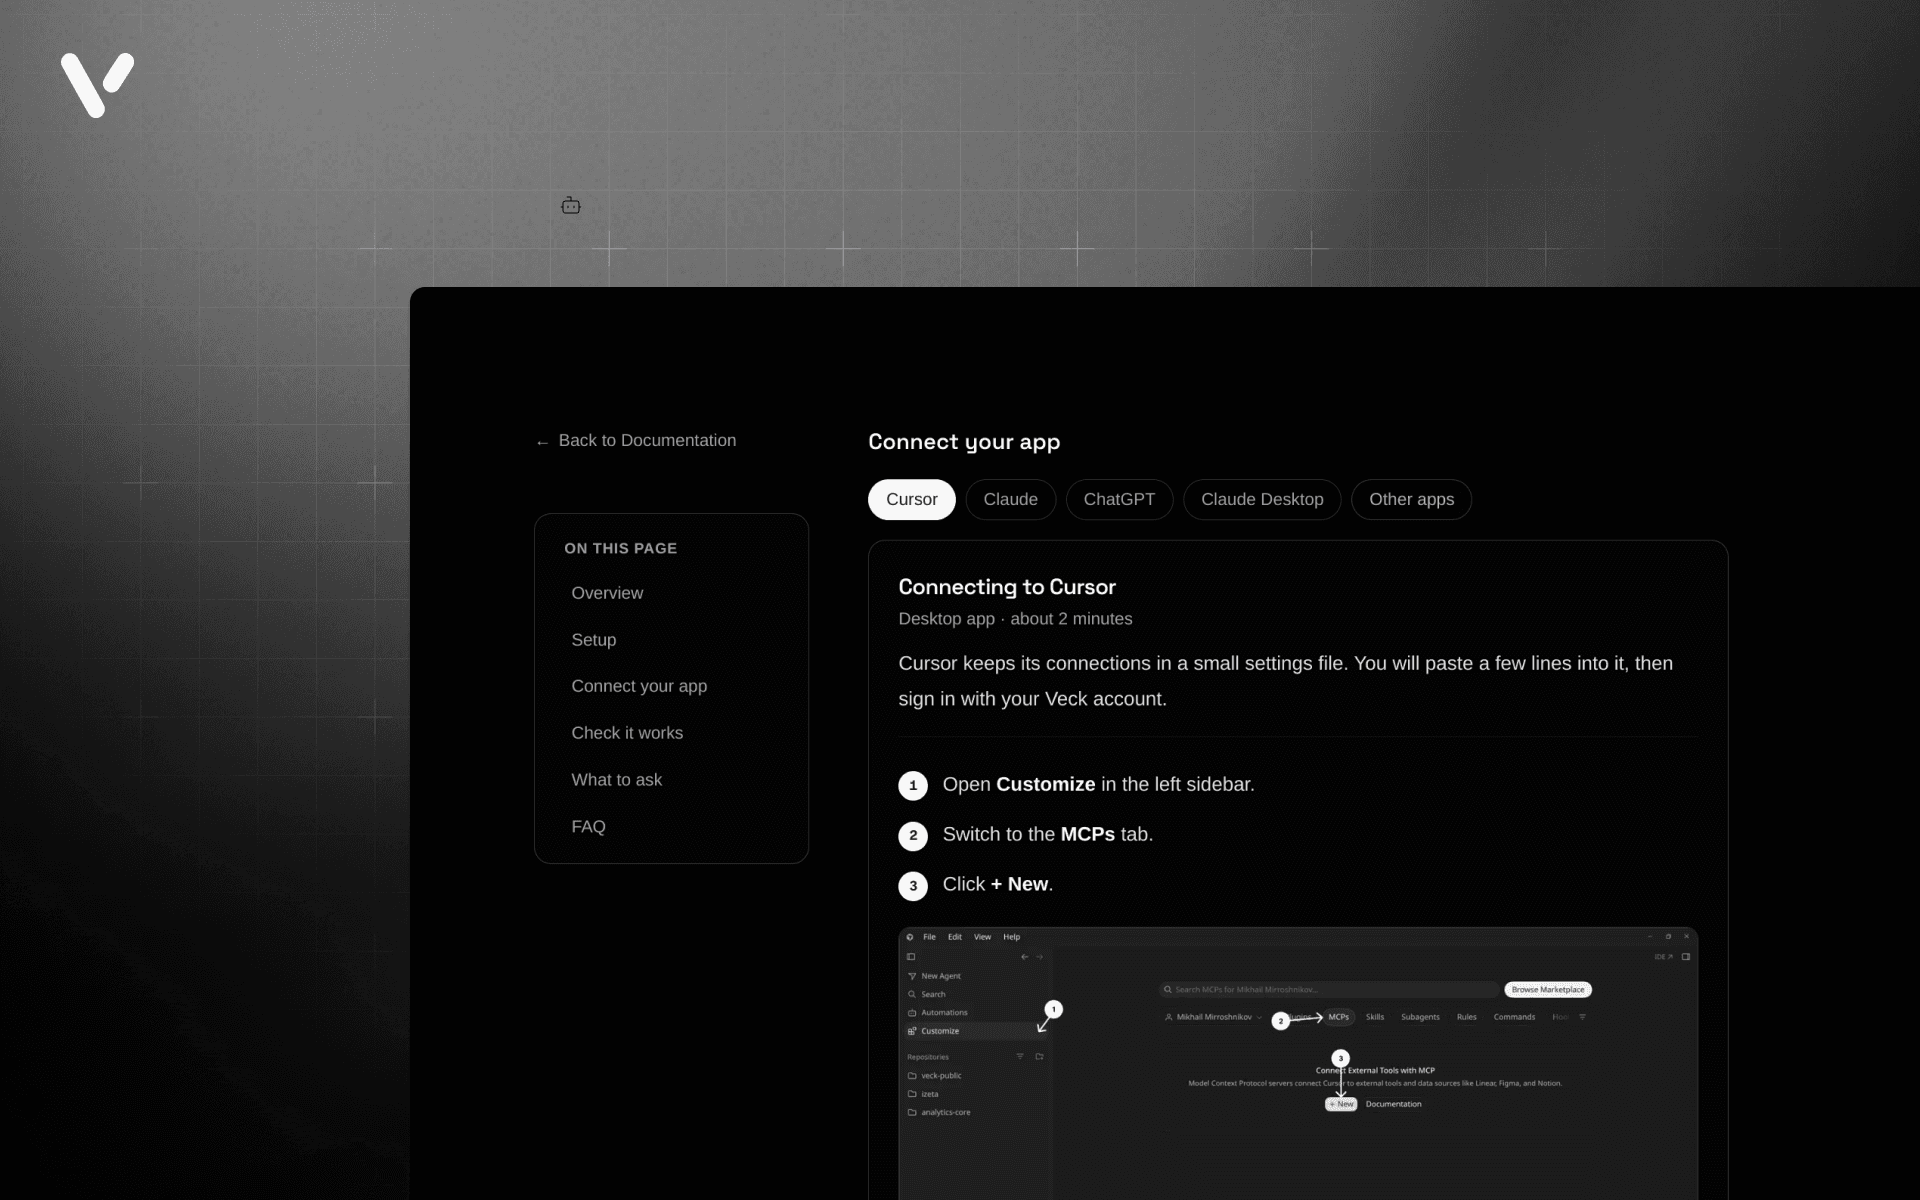Open the analytics-core repository folder
This screenshot has height=1200, width=1920.
[x=939, y=1112]
